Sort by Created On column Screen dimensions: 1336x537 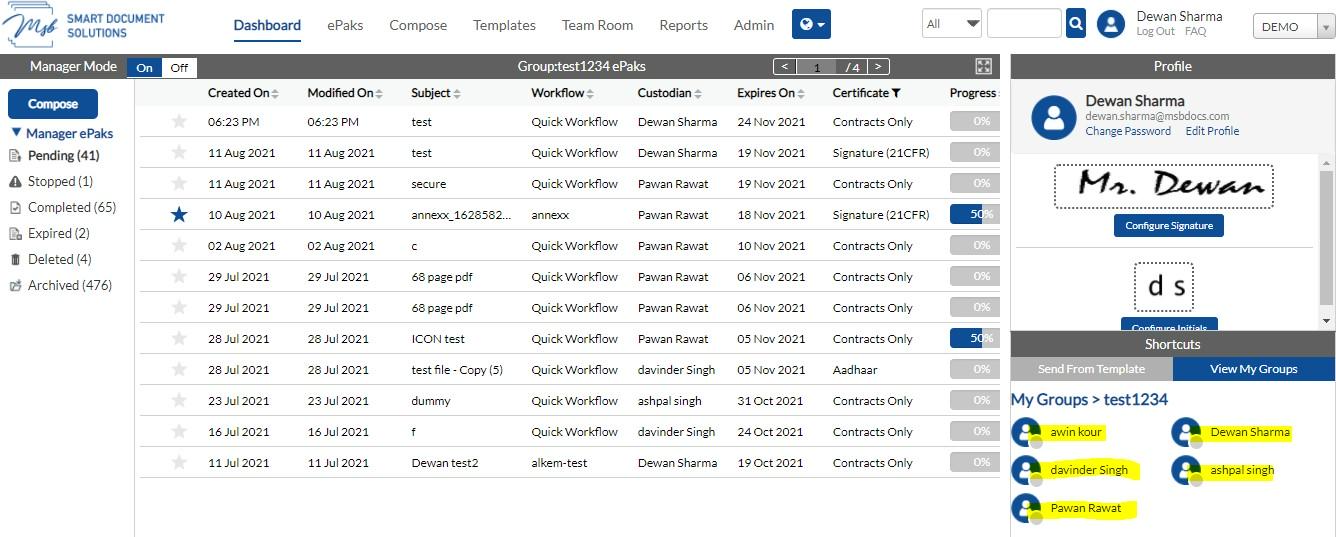(243, 93)
